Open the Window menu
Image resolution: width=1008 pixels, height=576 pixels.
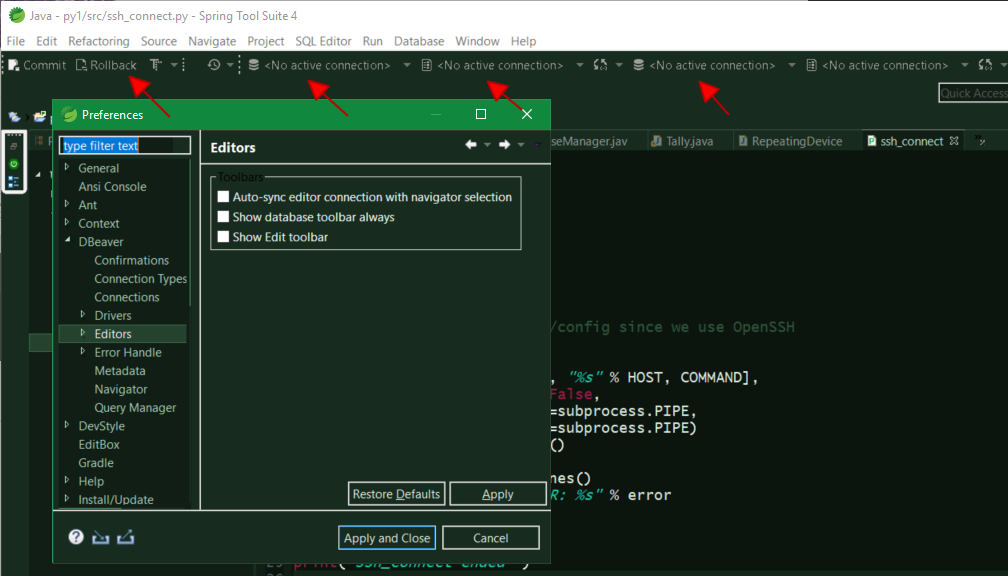tap(478, 41)
